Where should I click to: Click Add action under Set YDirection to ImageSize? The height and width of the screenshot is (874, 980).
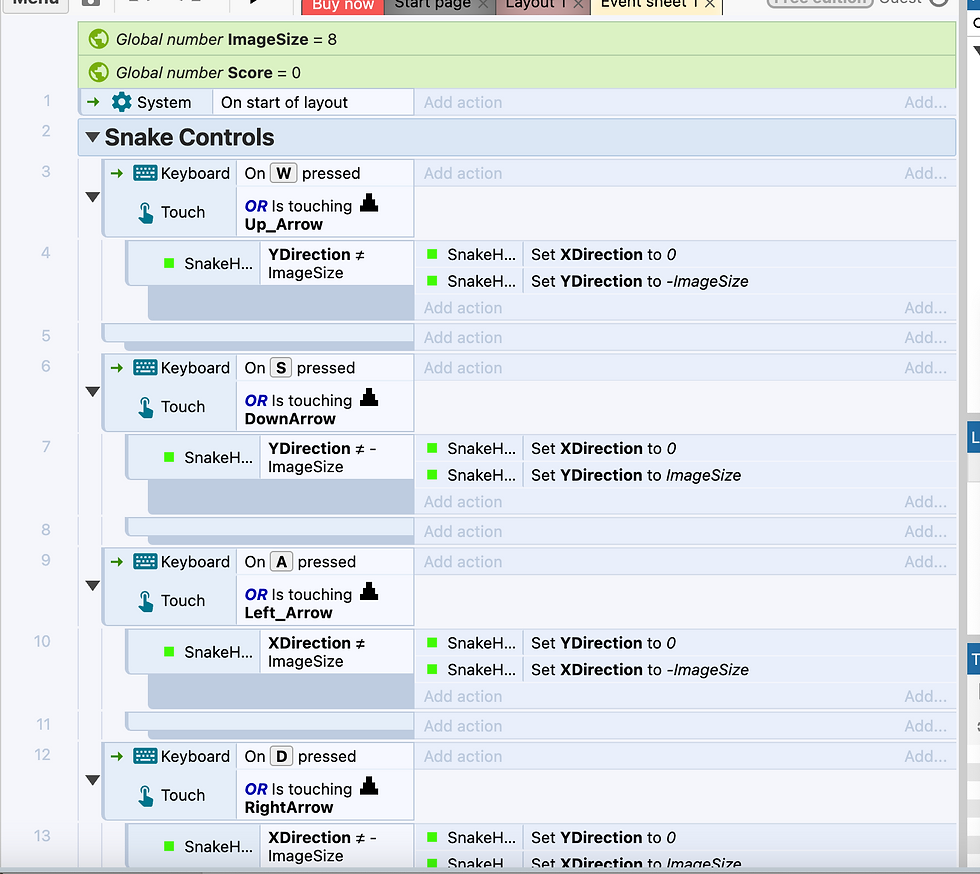pos(463,501)
